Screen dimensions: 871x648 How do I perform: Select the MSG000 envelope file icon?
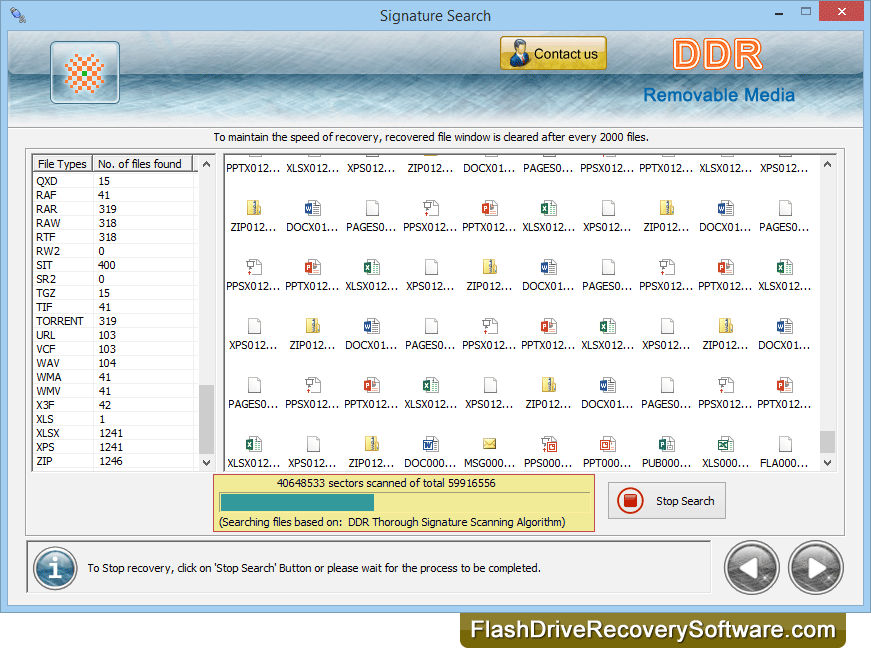(x=489, y=444)
